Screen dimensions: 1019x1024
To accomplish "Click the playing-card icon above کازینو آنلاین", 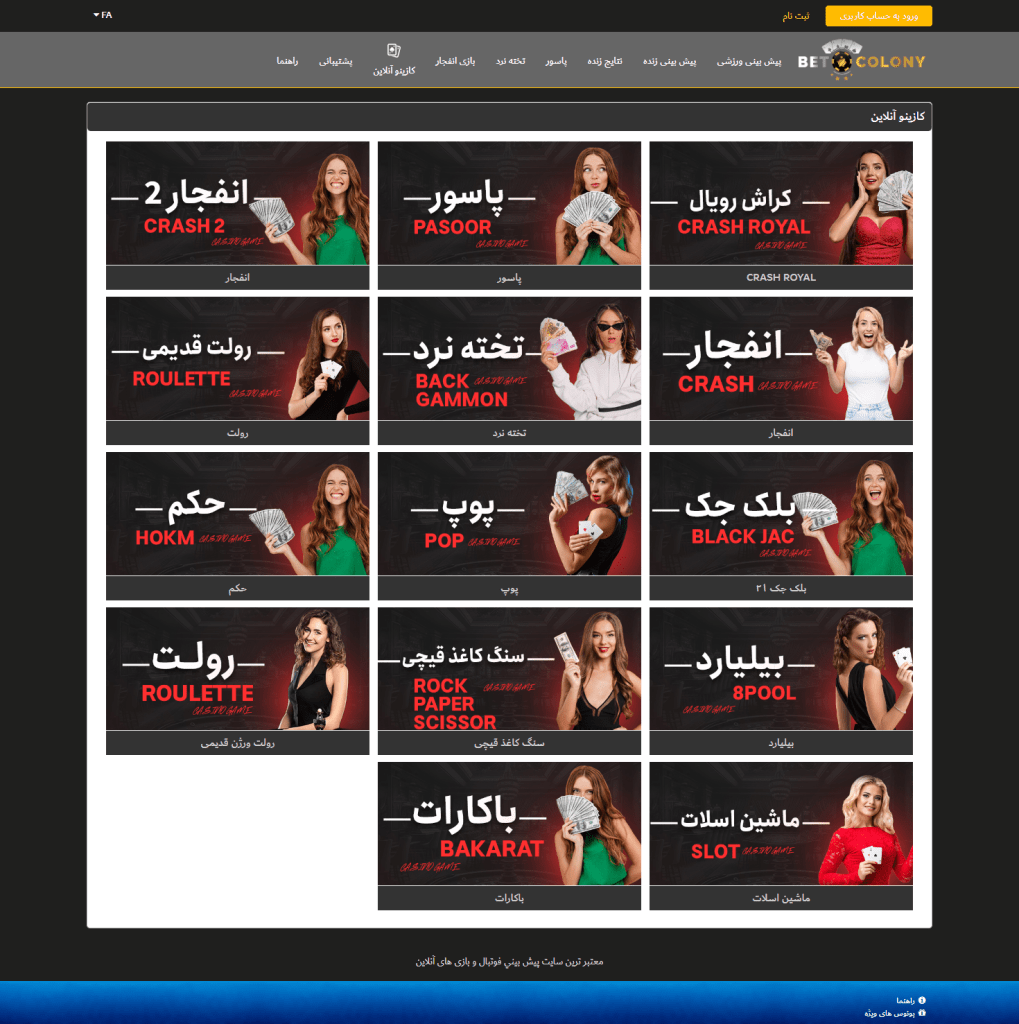I will point(393,50).
